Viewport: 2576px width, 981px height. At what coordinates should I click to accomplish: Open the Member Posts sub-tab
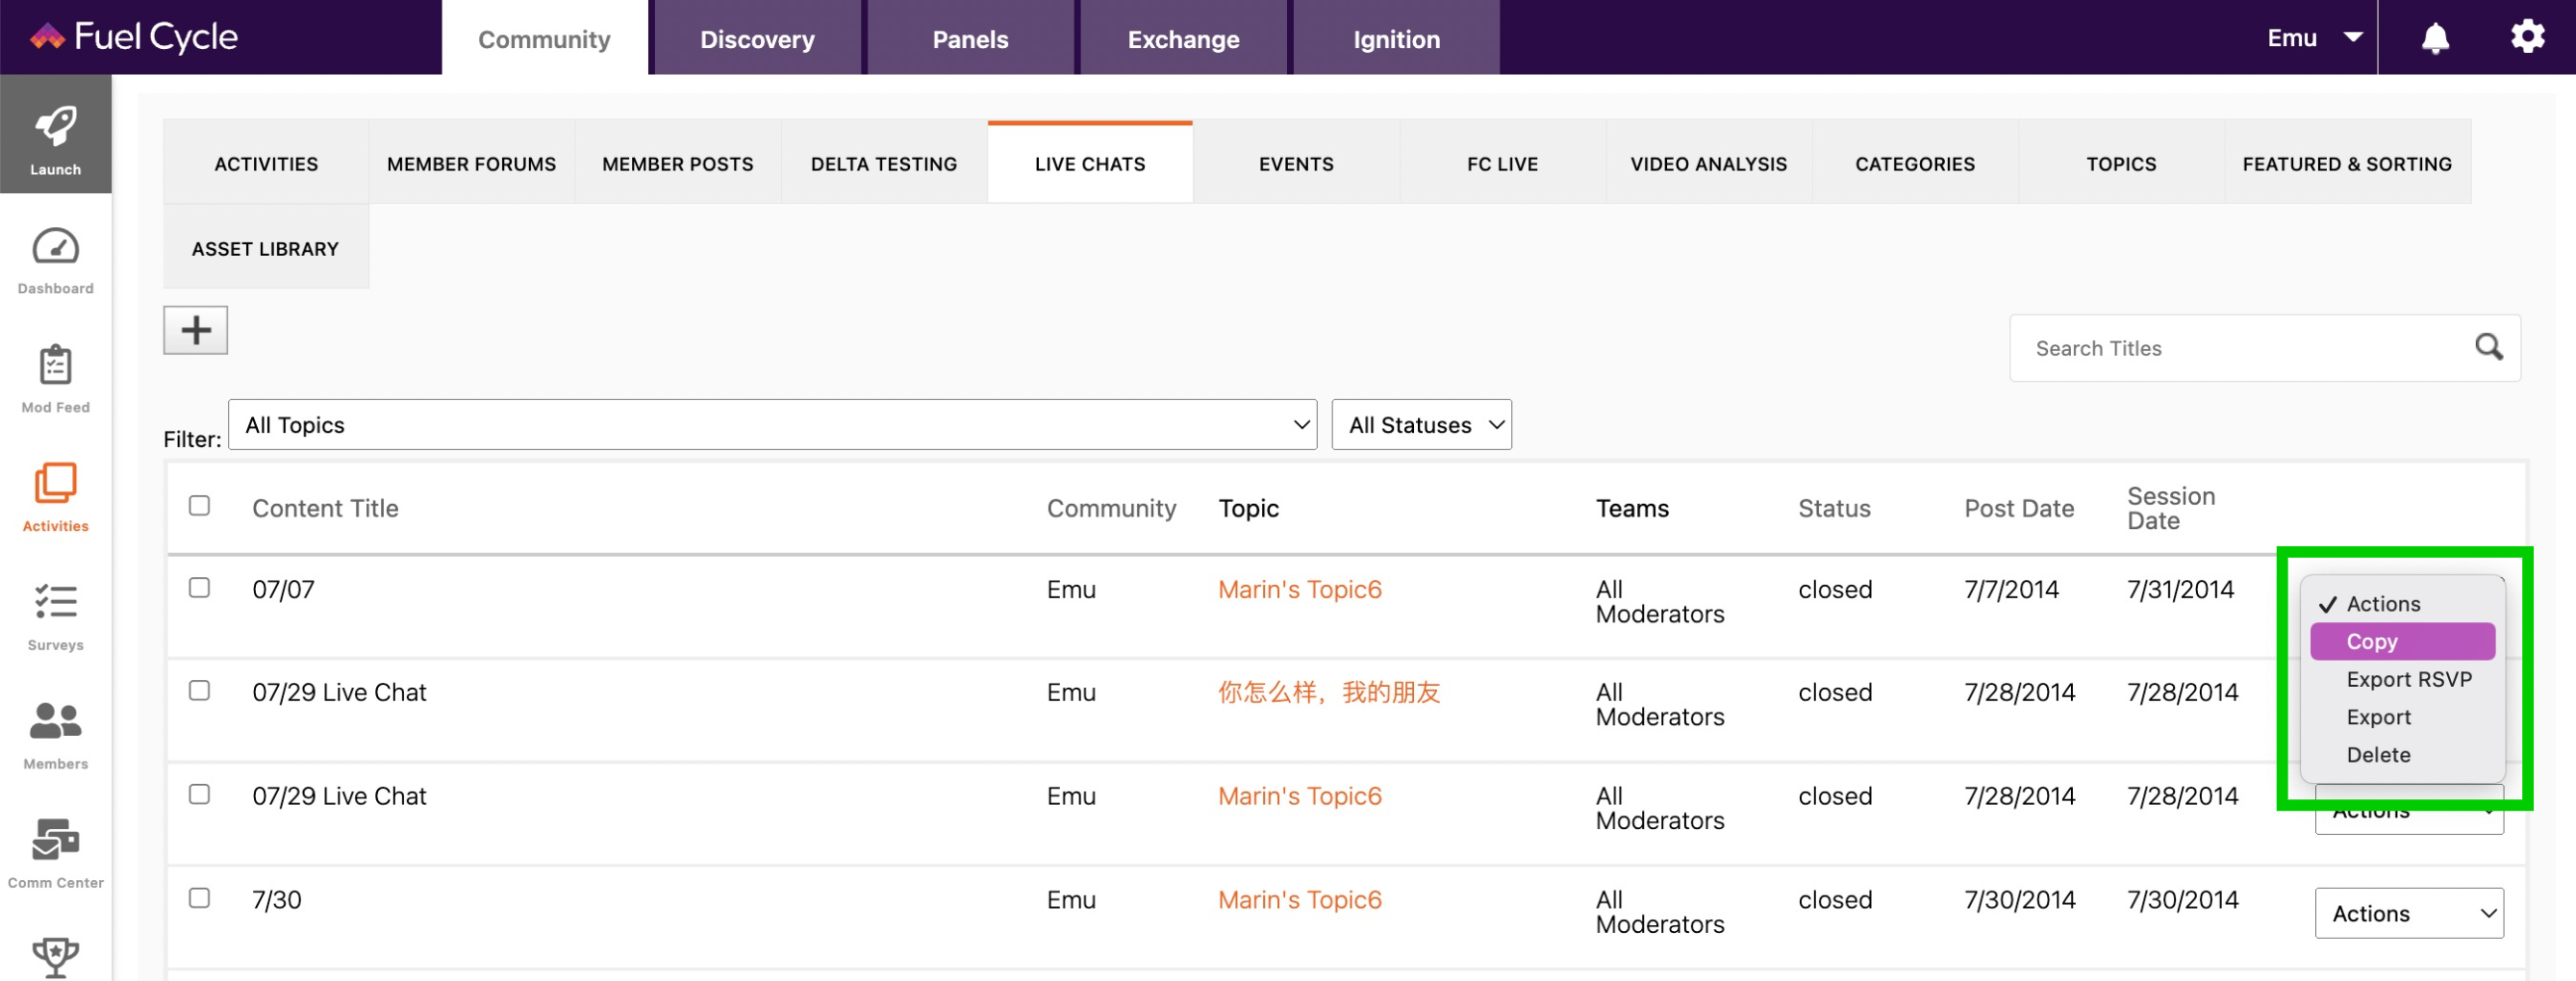678,163
